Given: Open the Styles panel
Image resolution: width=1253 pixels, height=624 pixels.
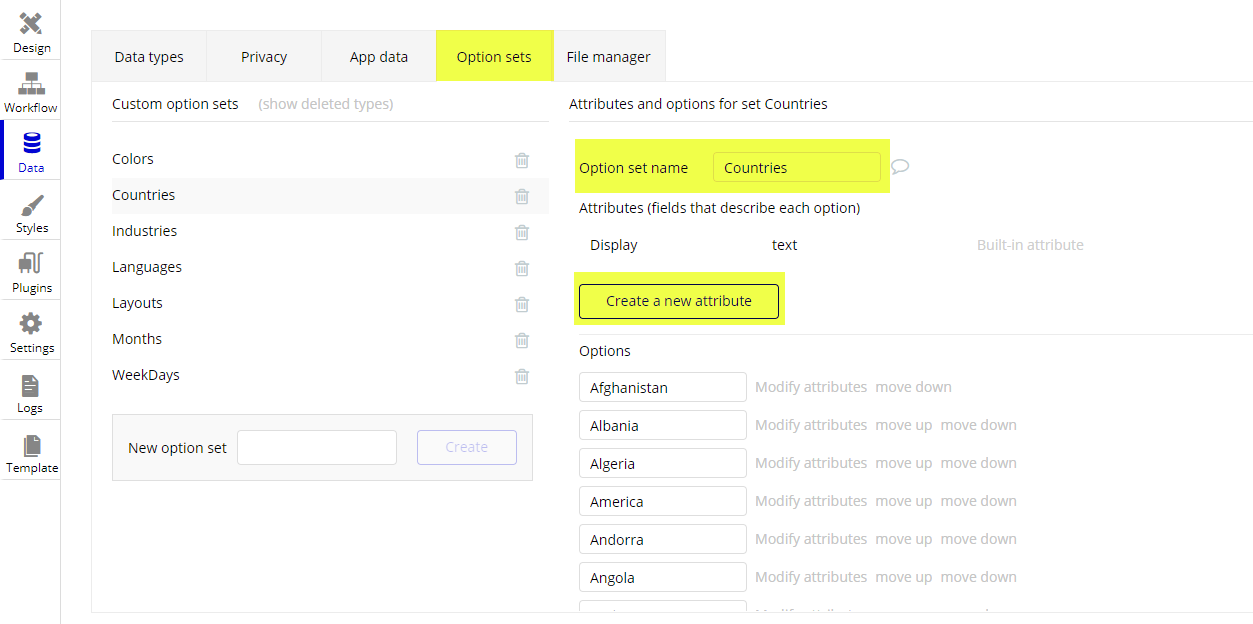Looking at the screenshot, I should click(x=31, y=211).
